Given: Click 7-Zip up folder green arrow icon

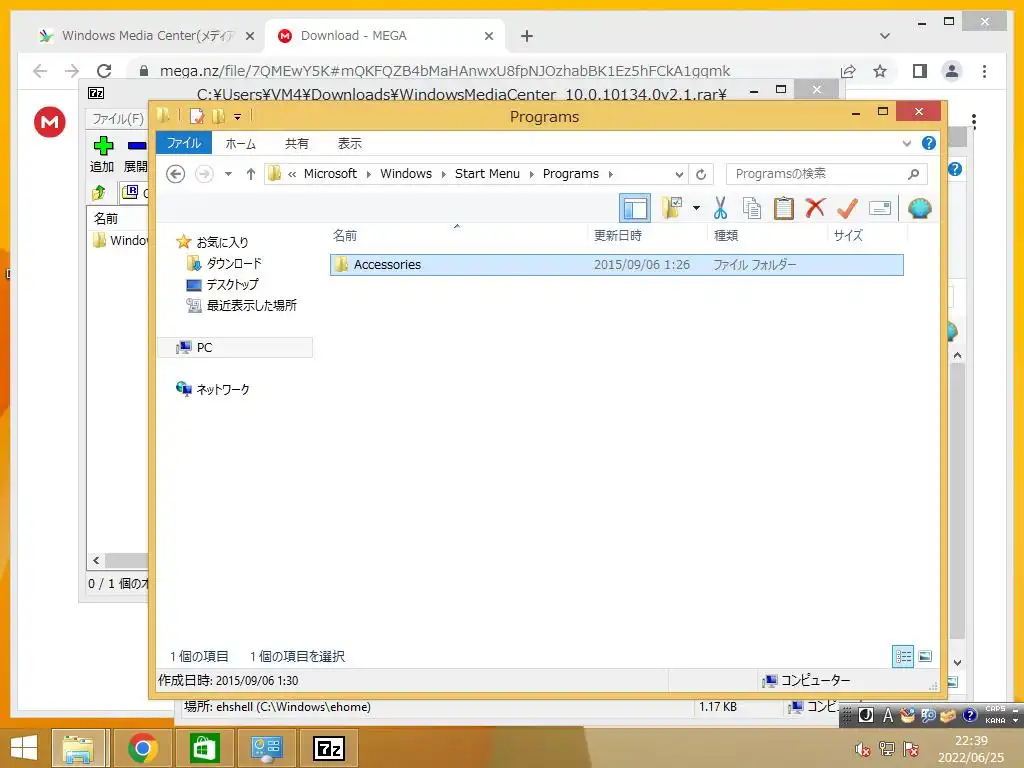Looking at the screenshot, I should (99, 192).
